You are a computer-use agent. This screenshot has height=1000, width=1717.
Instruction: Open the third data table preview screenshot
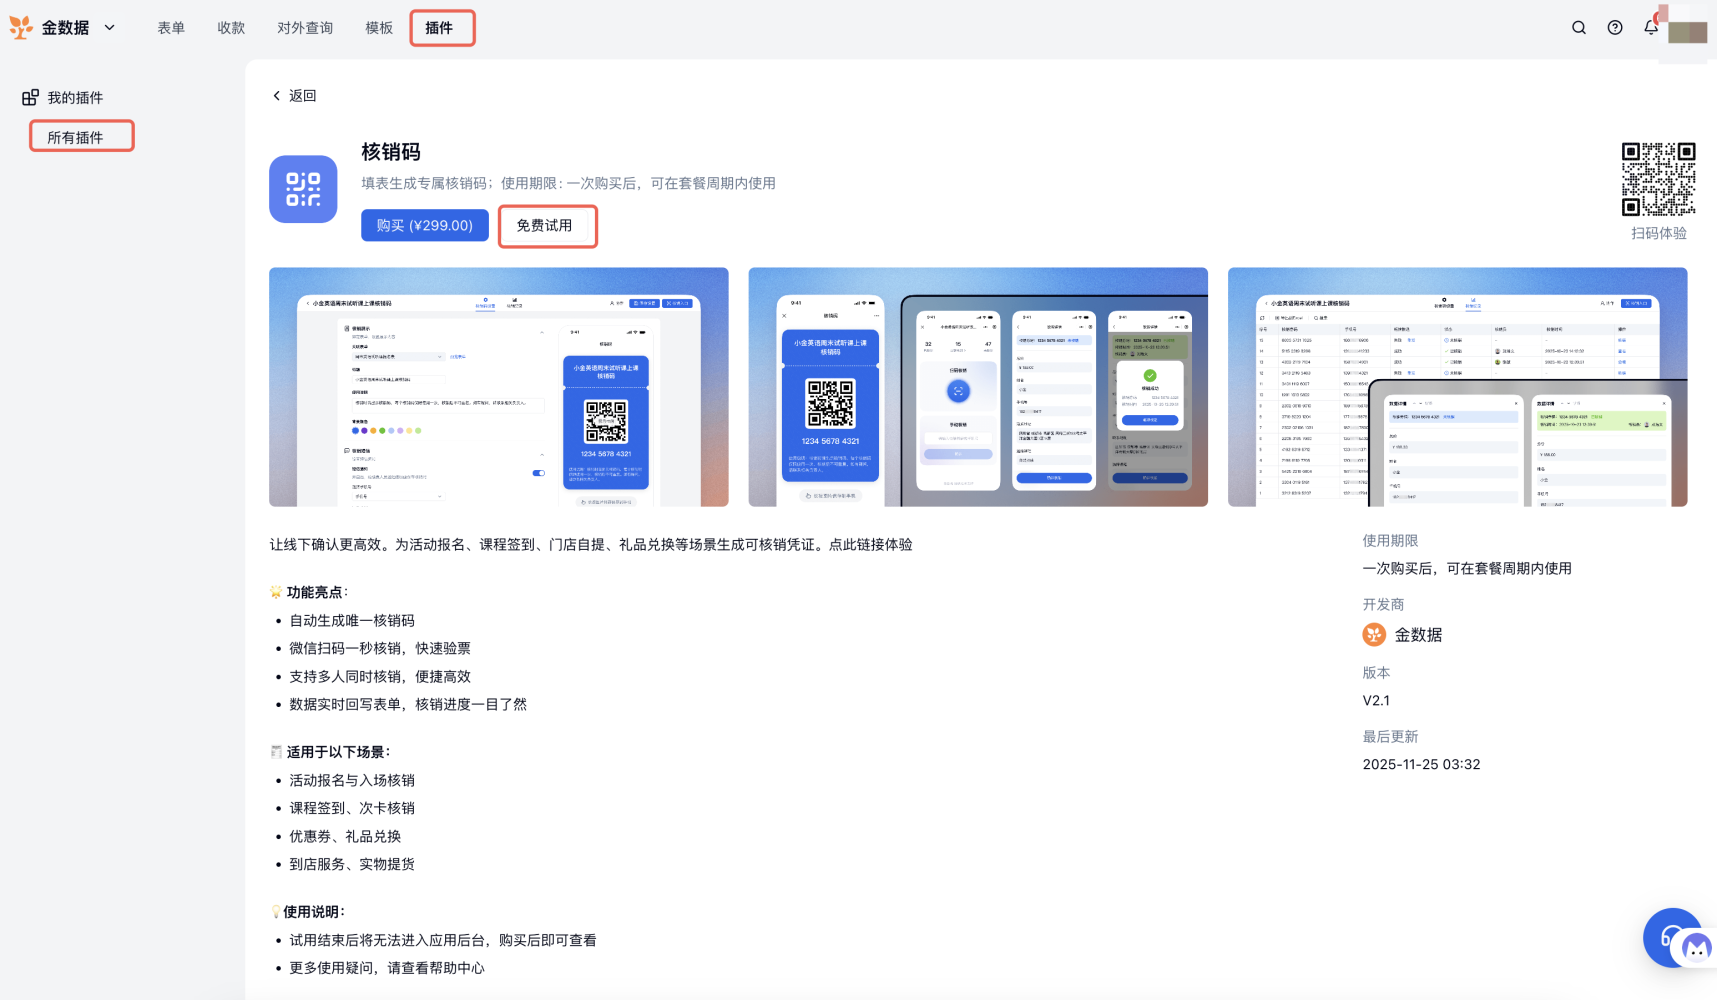[1457, 387]
